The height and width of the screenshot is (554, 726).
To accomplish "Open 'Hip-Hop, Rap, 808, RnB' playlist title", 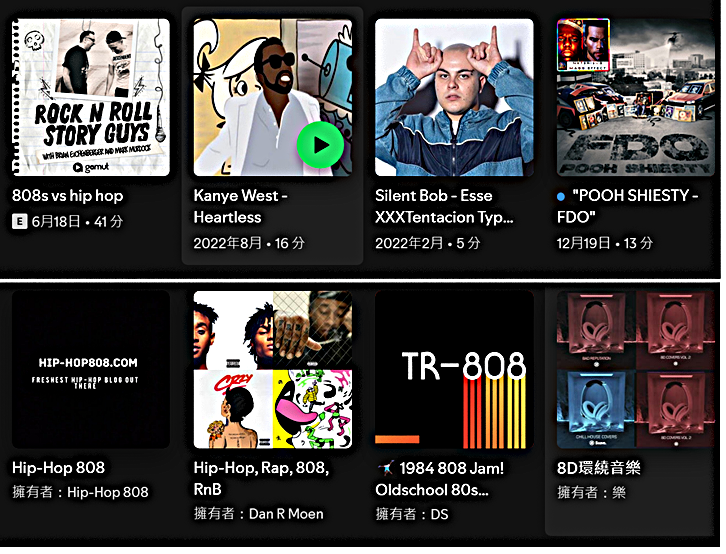I will click(261, 478).
